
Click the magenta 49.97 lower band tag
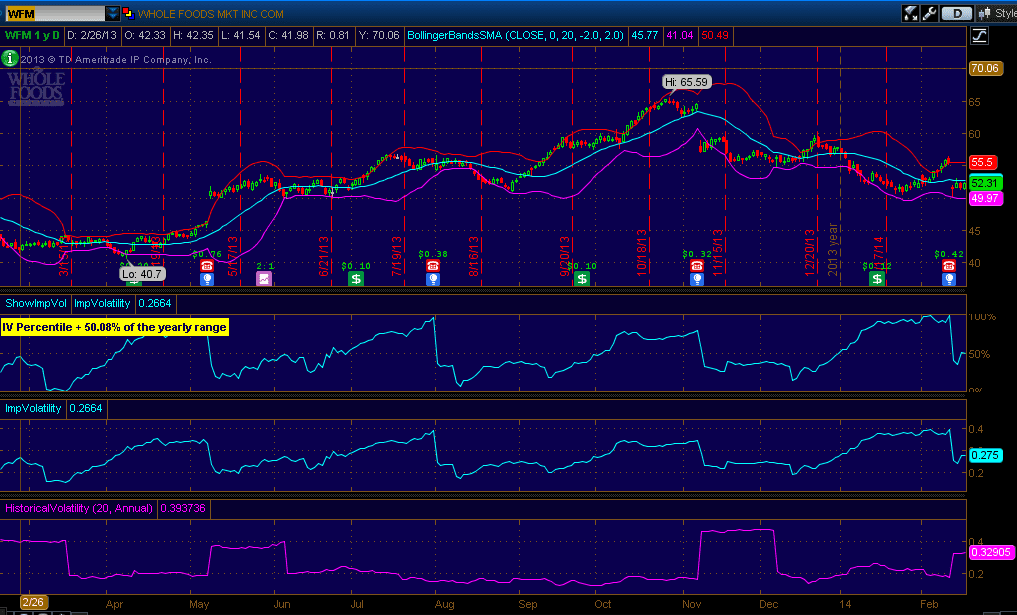click(985, 199)
